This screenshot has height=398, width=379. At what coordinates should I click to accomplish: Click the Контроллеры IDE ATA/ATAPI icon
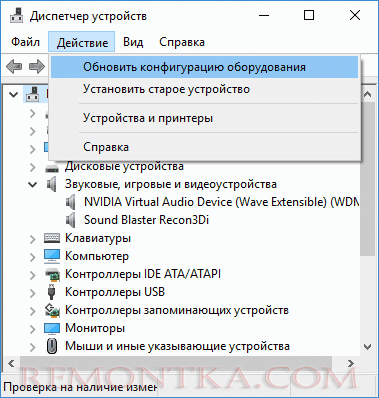[52, 274]
